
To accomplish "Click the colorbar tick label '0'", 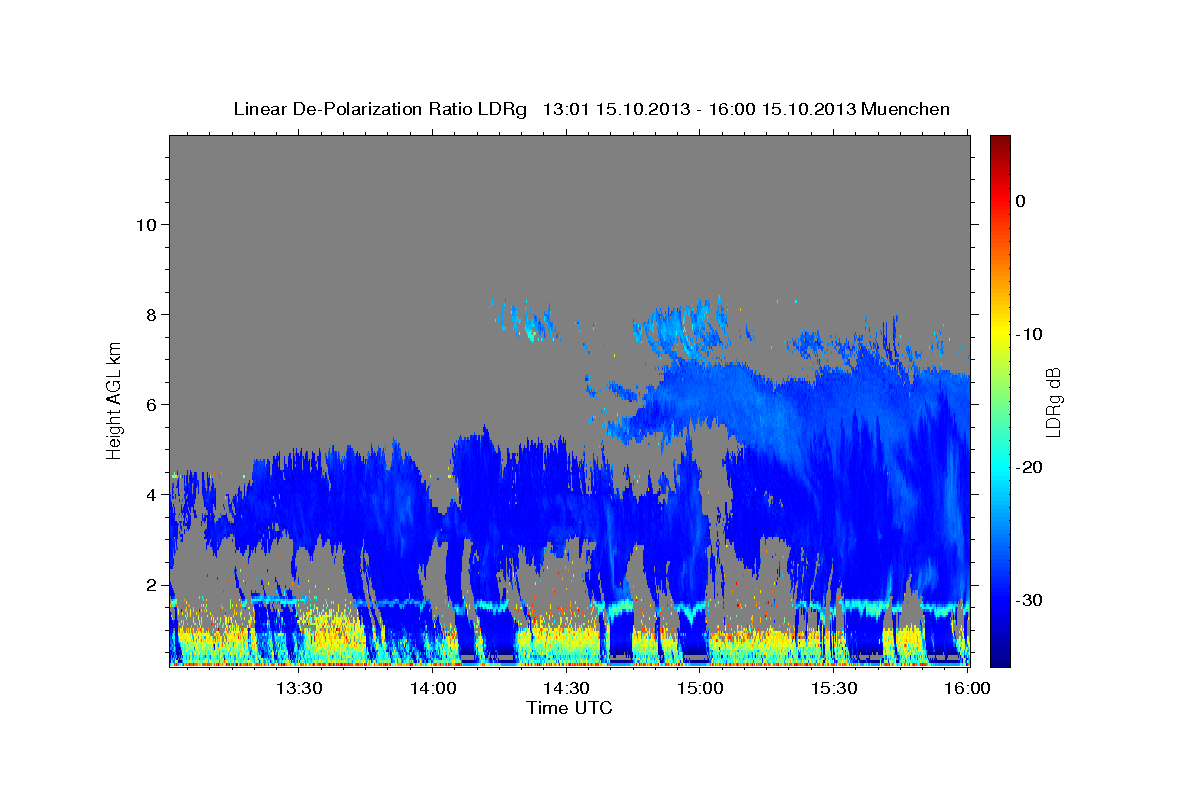I will pos(1021,201).
